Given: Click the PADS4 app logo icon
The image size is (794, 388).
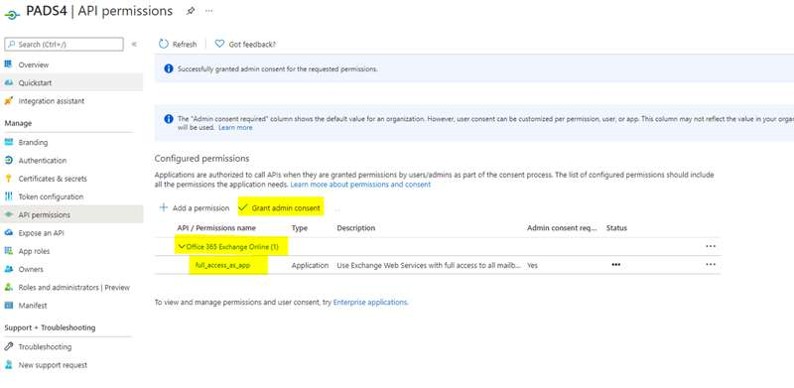Looking at the screenshot, I should (x=12, y=15).
